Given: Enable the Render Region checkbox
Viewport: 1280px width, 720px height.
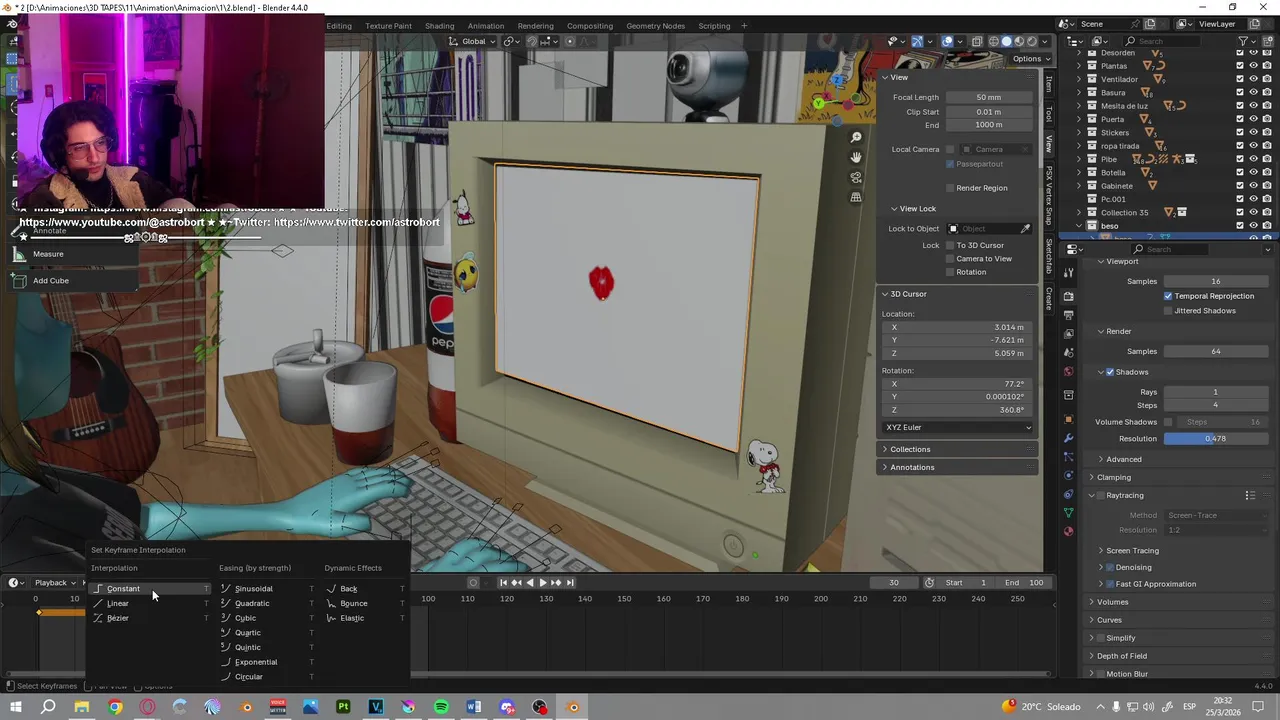Looking at the screenshot, I should click(950, 188).
